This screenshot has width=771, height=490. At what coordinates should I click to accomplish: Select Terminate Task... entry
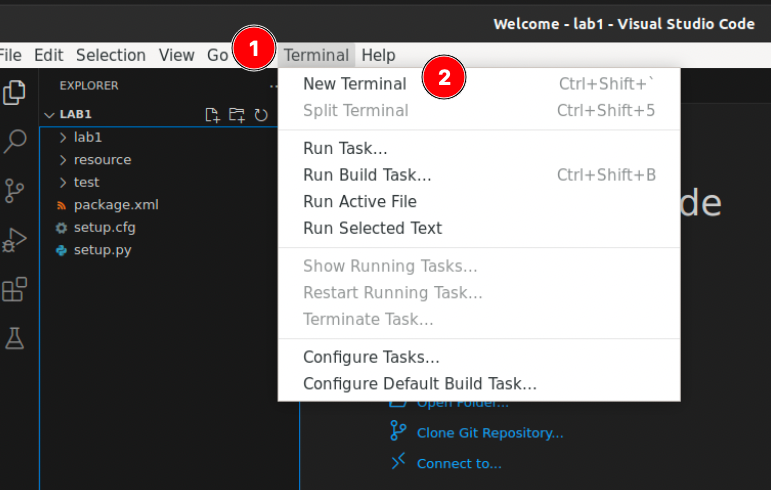click(479, 319)
